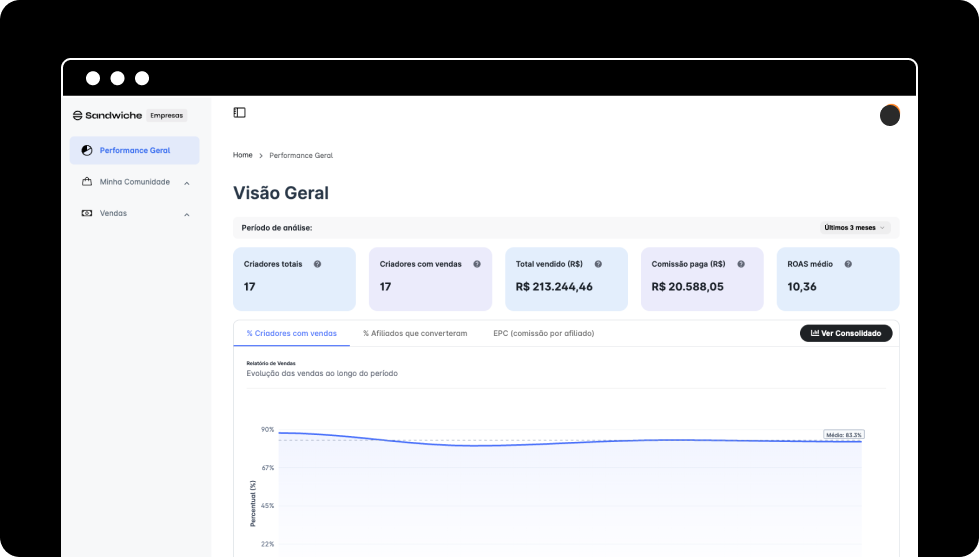Click the ROAS médio value 10,36
The image size is (979, 557).
(802, 287)
